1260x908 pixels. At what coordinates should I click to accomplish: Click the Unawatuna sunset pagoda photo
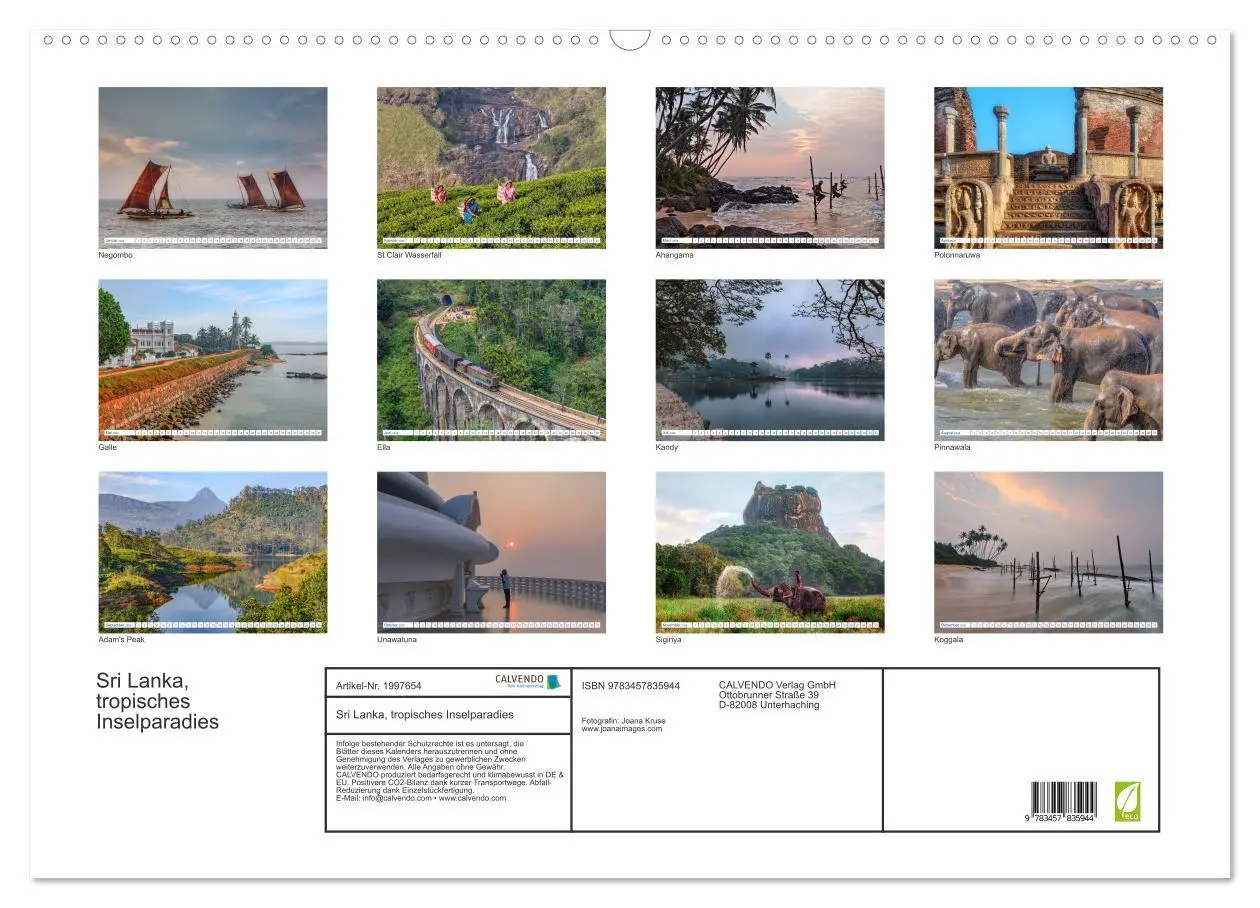pos(491,552)
